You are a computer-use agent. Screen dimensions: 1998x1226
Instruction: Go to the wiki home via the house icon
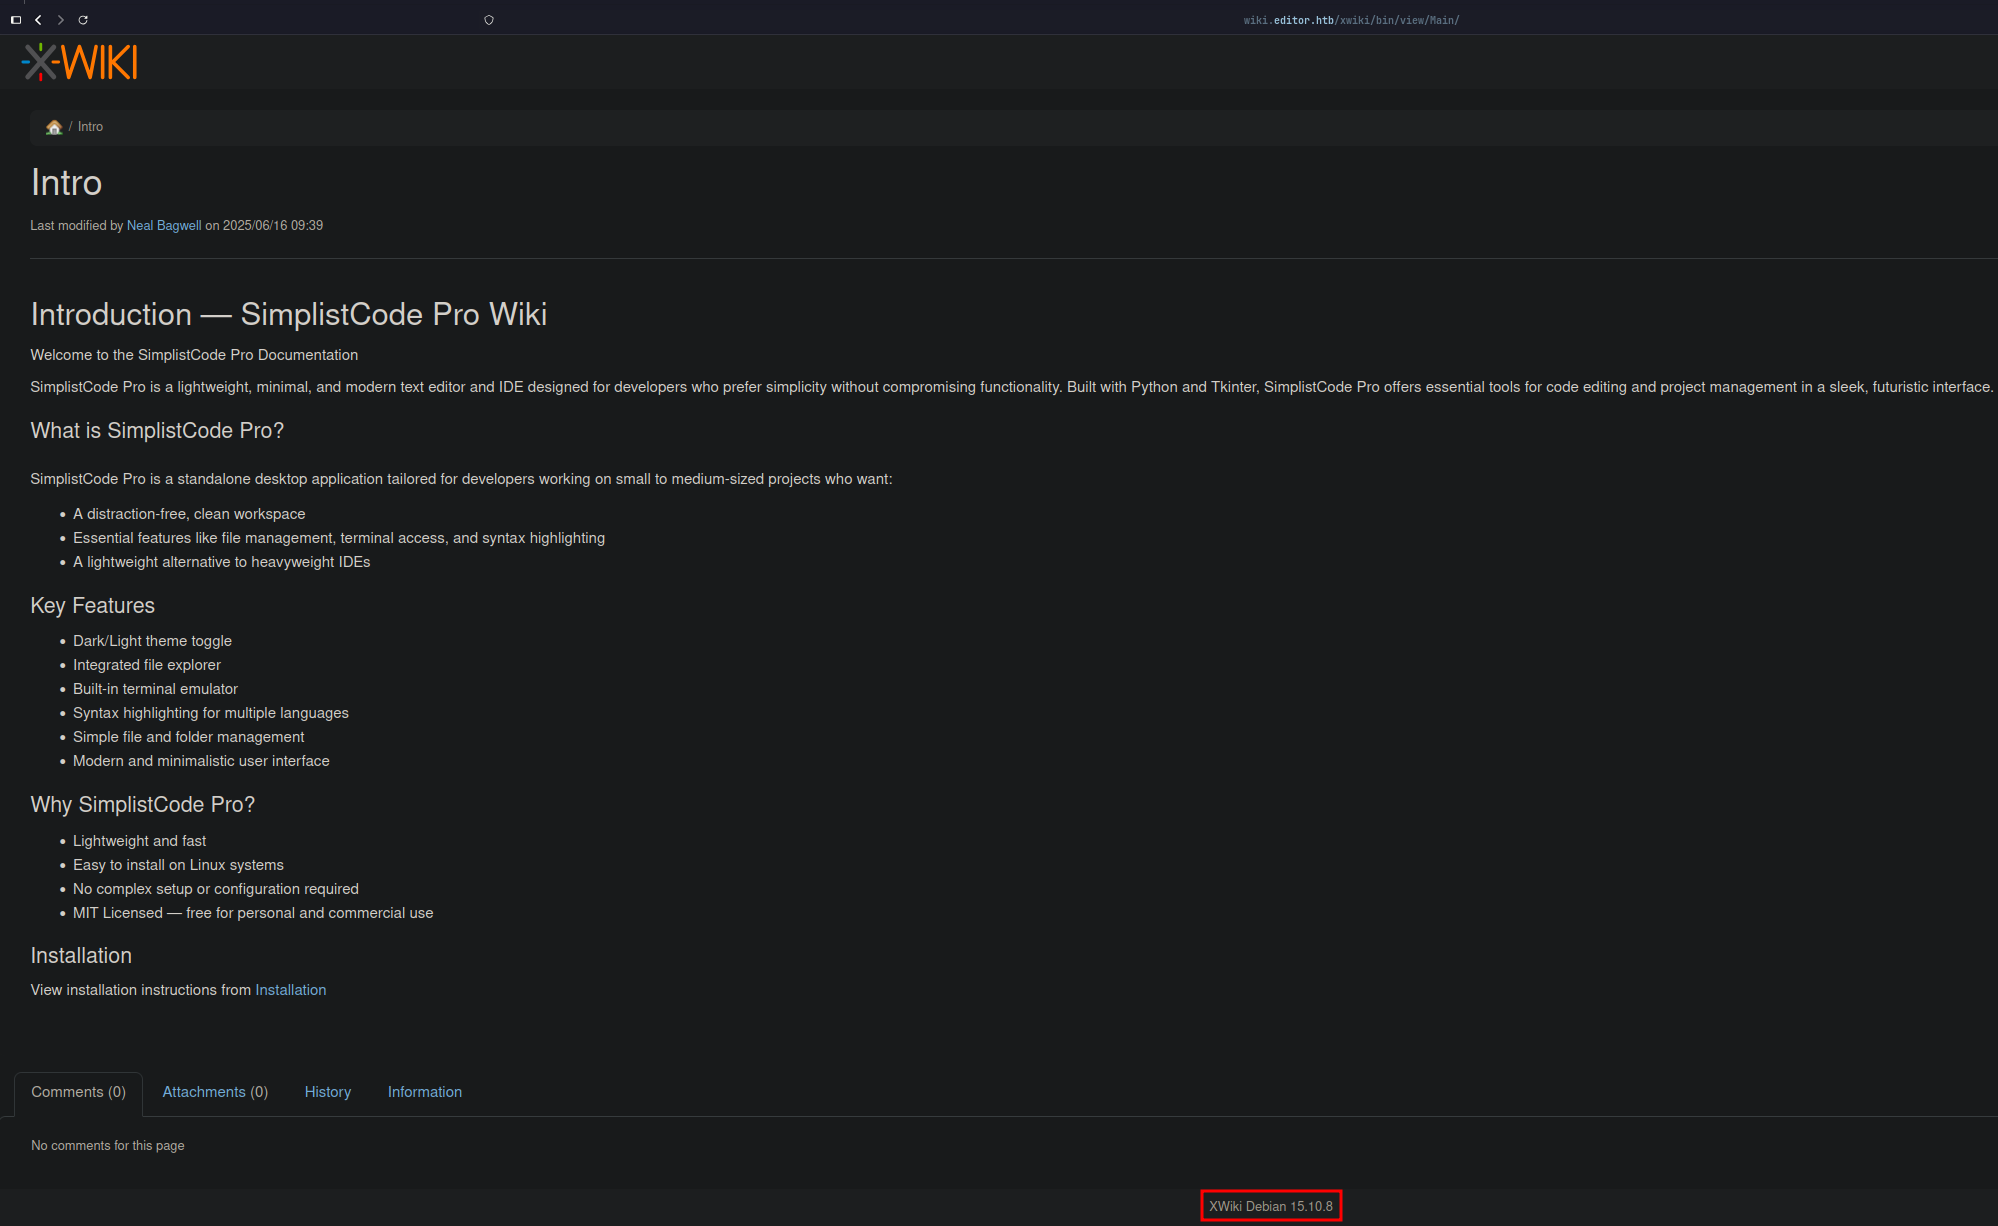(x=54, y=127)
